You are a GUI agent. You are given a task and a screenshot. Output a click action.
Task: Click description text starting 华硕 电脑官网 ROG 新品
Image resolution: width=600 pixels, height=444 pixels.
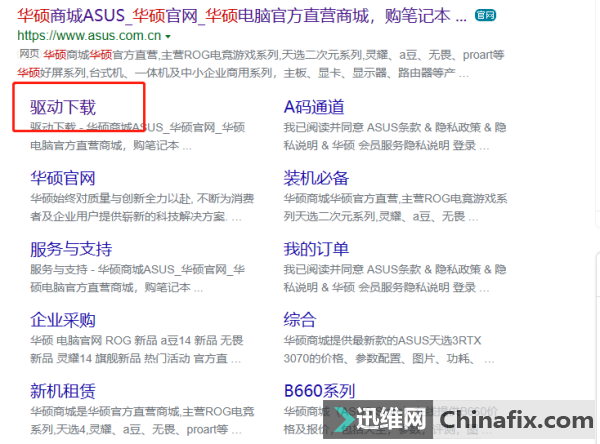point(137,350)
